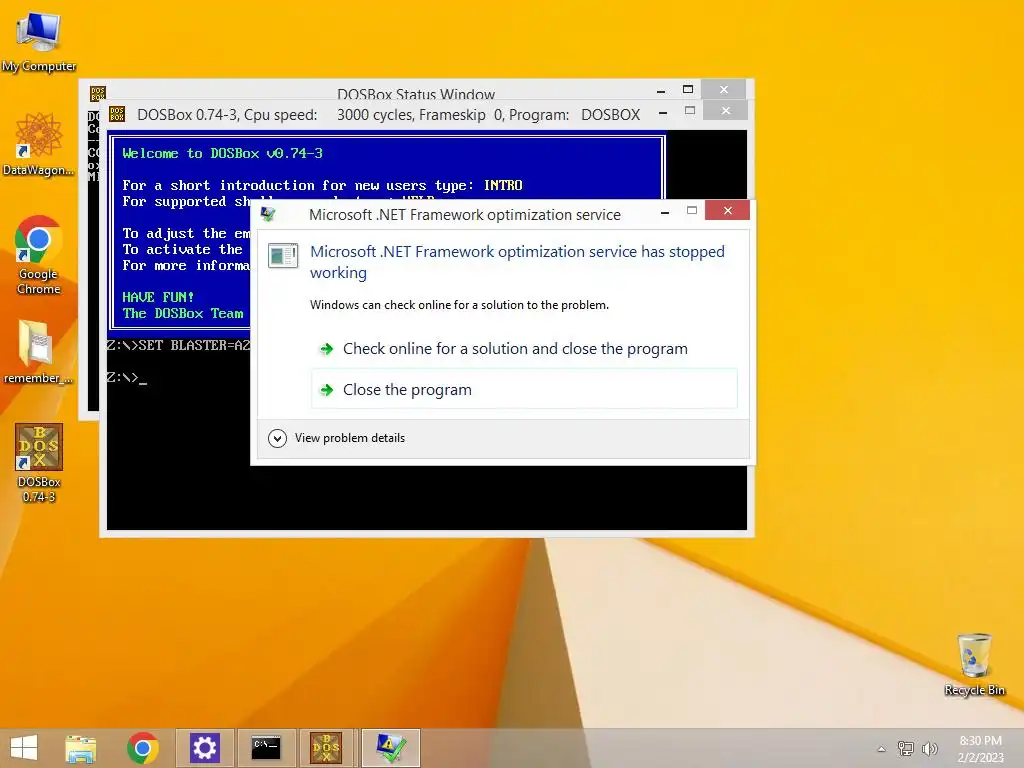
Task: Click 'Windows can check online' message text
Action: (x=459, y=305)
